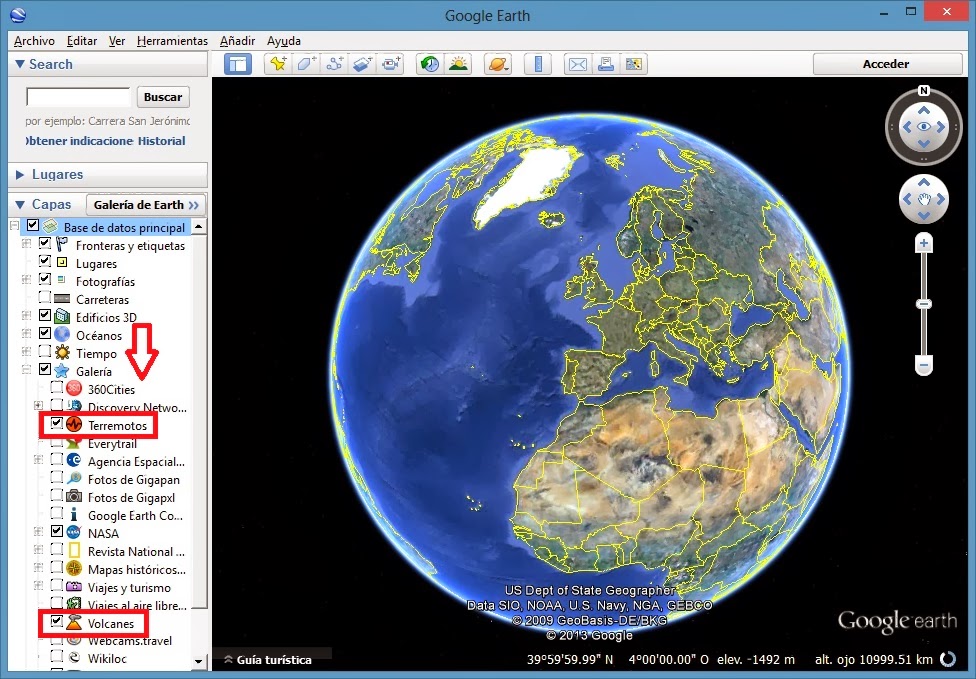Screen dimensions: 976x679
Task: Open the Ruler measurement tool
Action: pyautogui.click(x=538, y=63)
